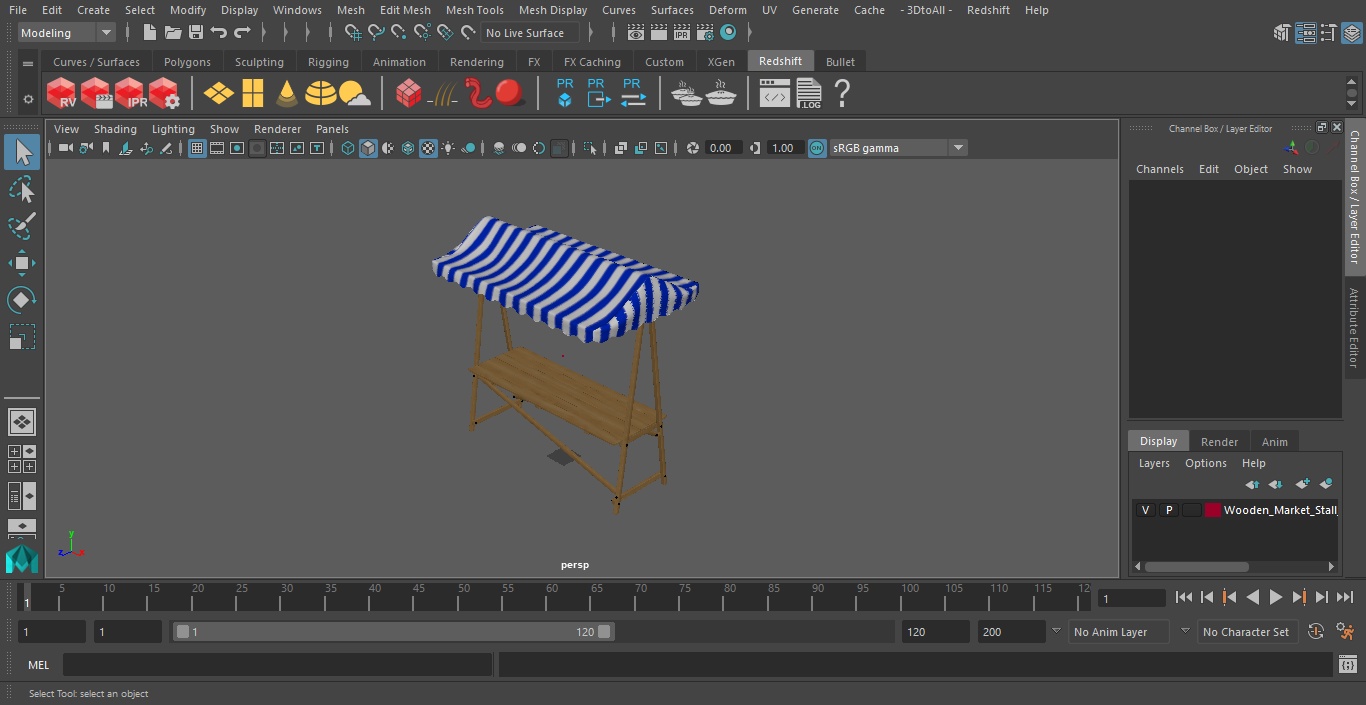Click the current frame field
Screen dimensions: 1366x705
coord(1131,598)
